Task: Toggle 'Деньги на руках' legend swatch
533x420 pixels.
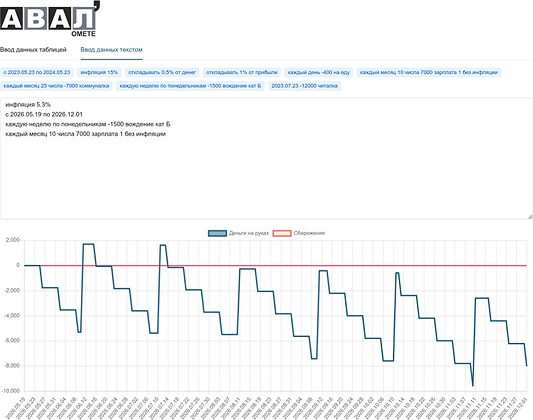Action: click(217, 233)
